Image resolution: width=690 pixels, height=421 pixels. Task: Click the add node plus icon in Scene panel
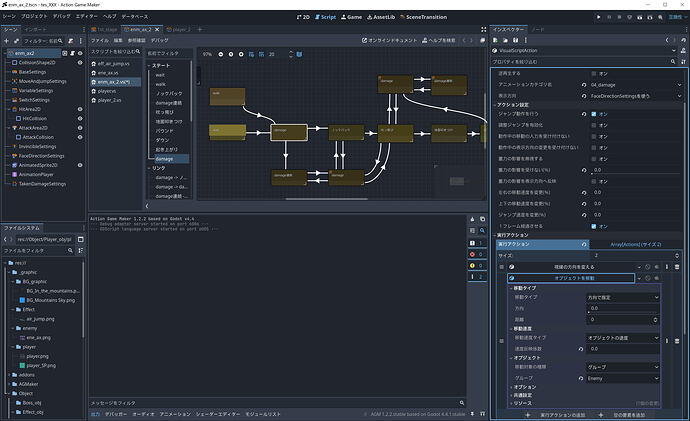coord(6,40)
